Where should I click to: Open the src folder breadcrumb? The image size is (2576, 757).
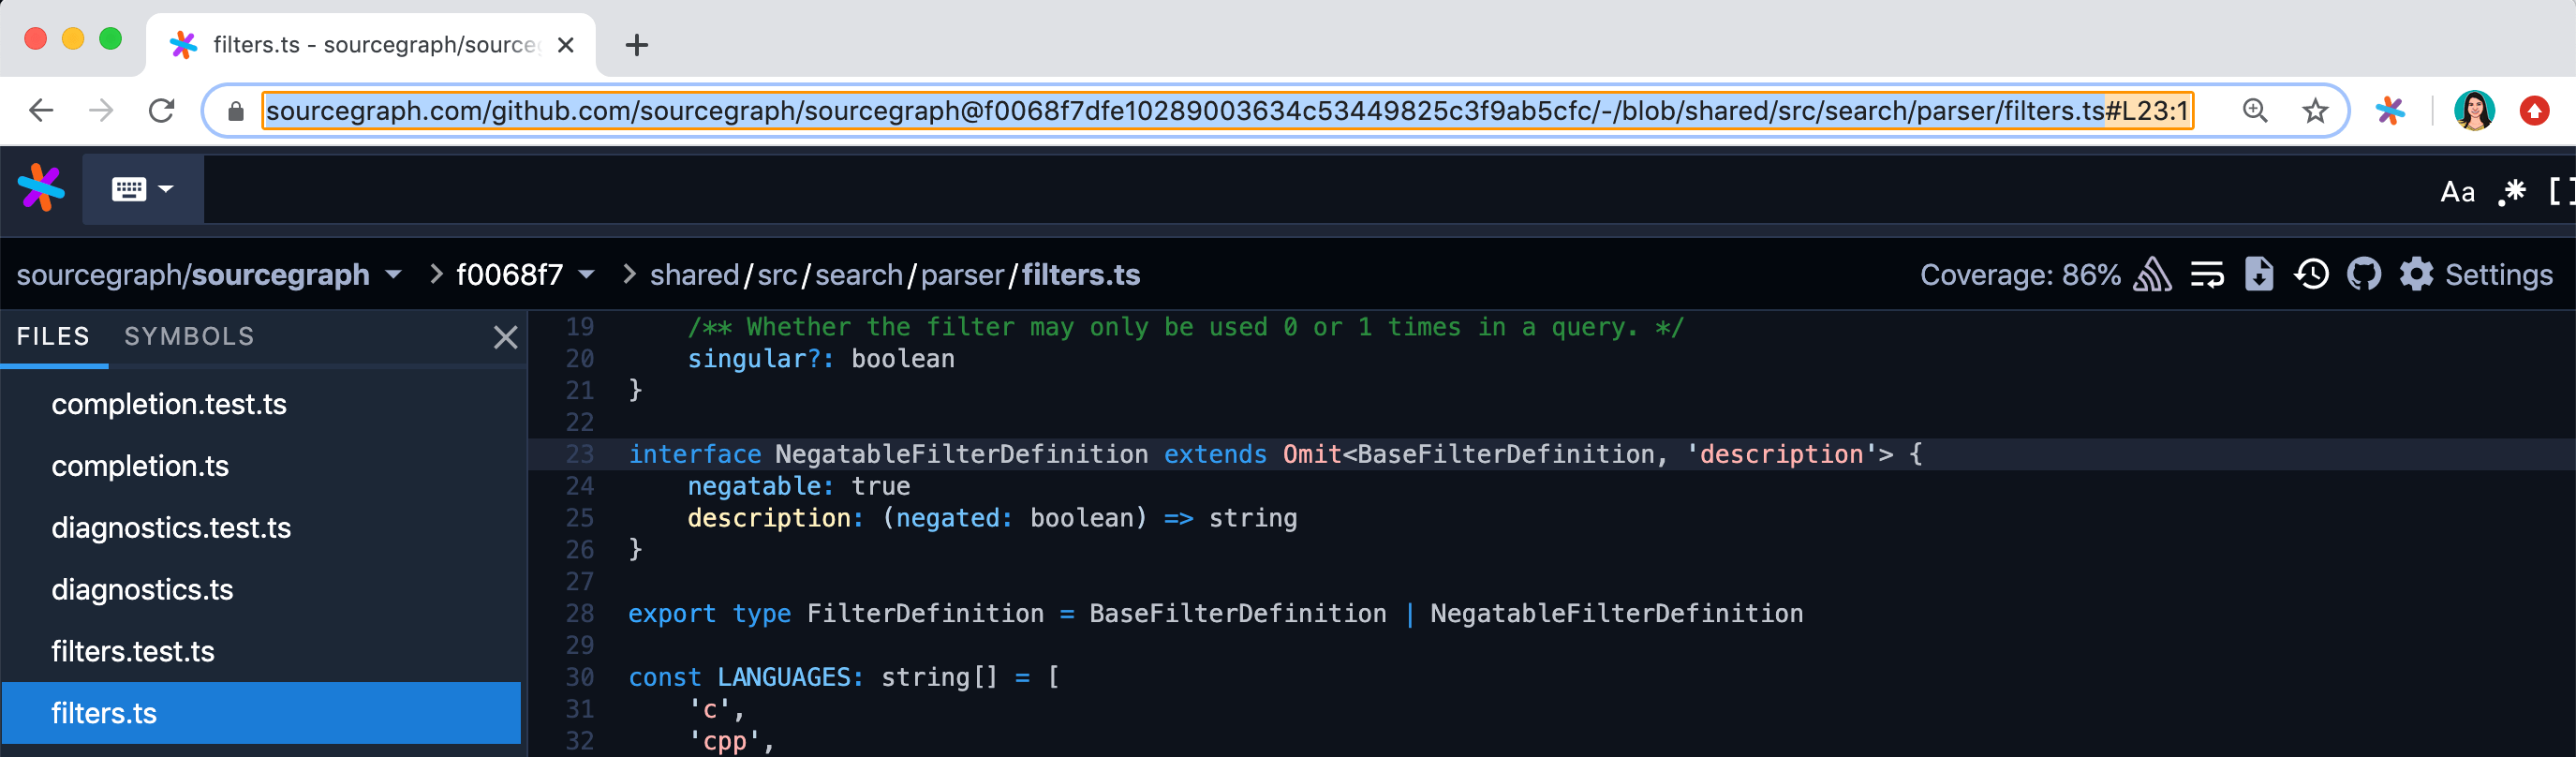pyautogui.click(x=777, y=274)
